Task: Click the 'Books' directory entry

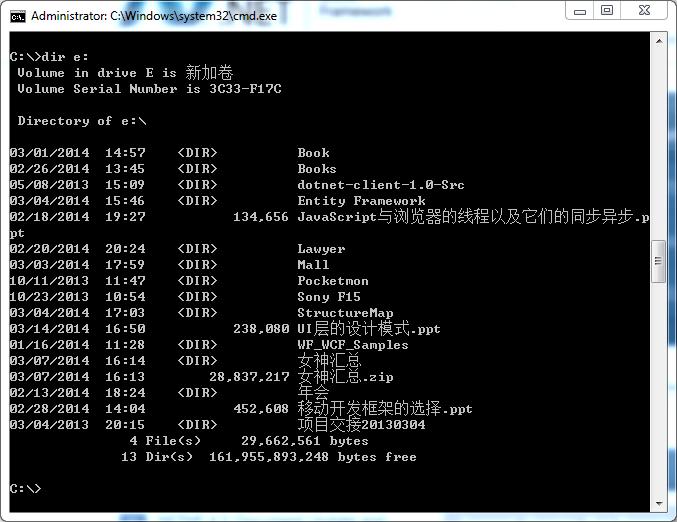Action: click(x=317, y=169)
